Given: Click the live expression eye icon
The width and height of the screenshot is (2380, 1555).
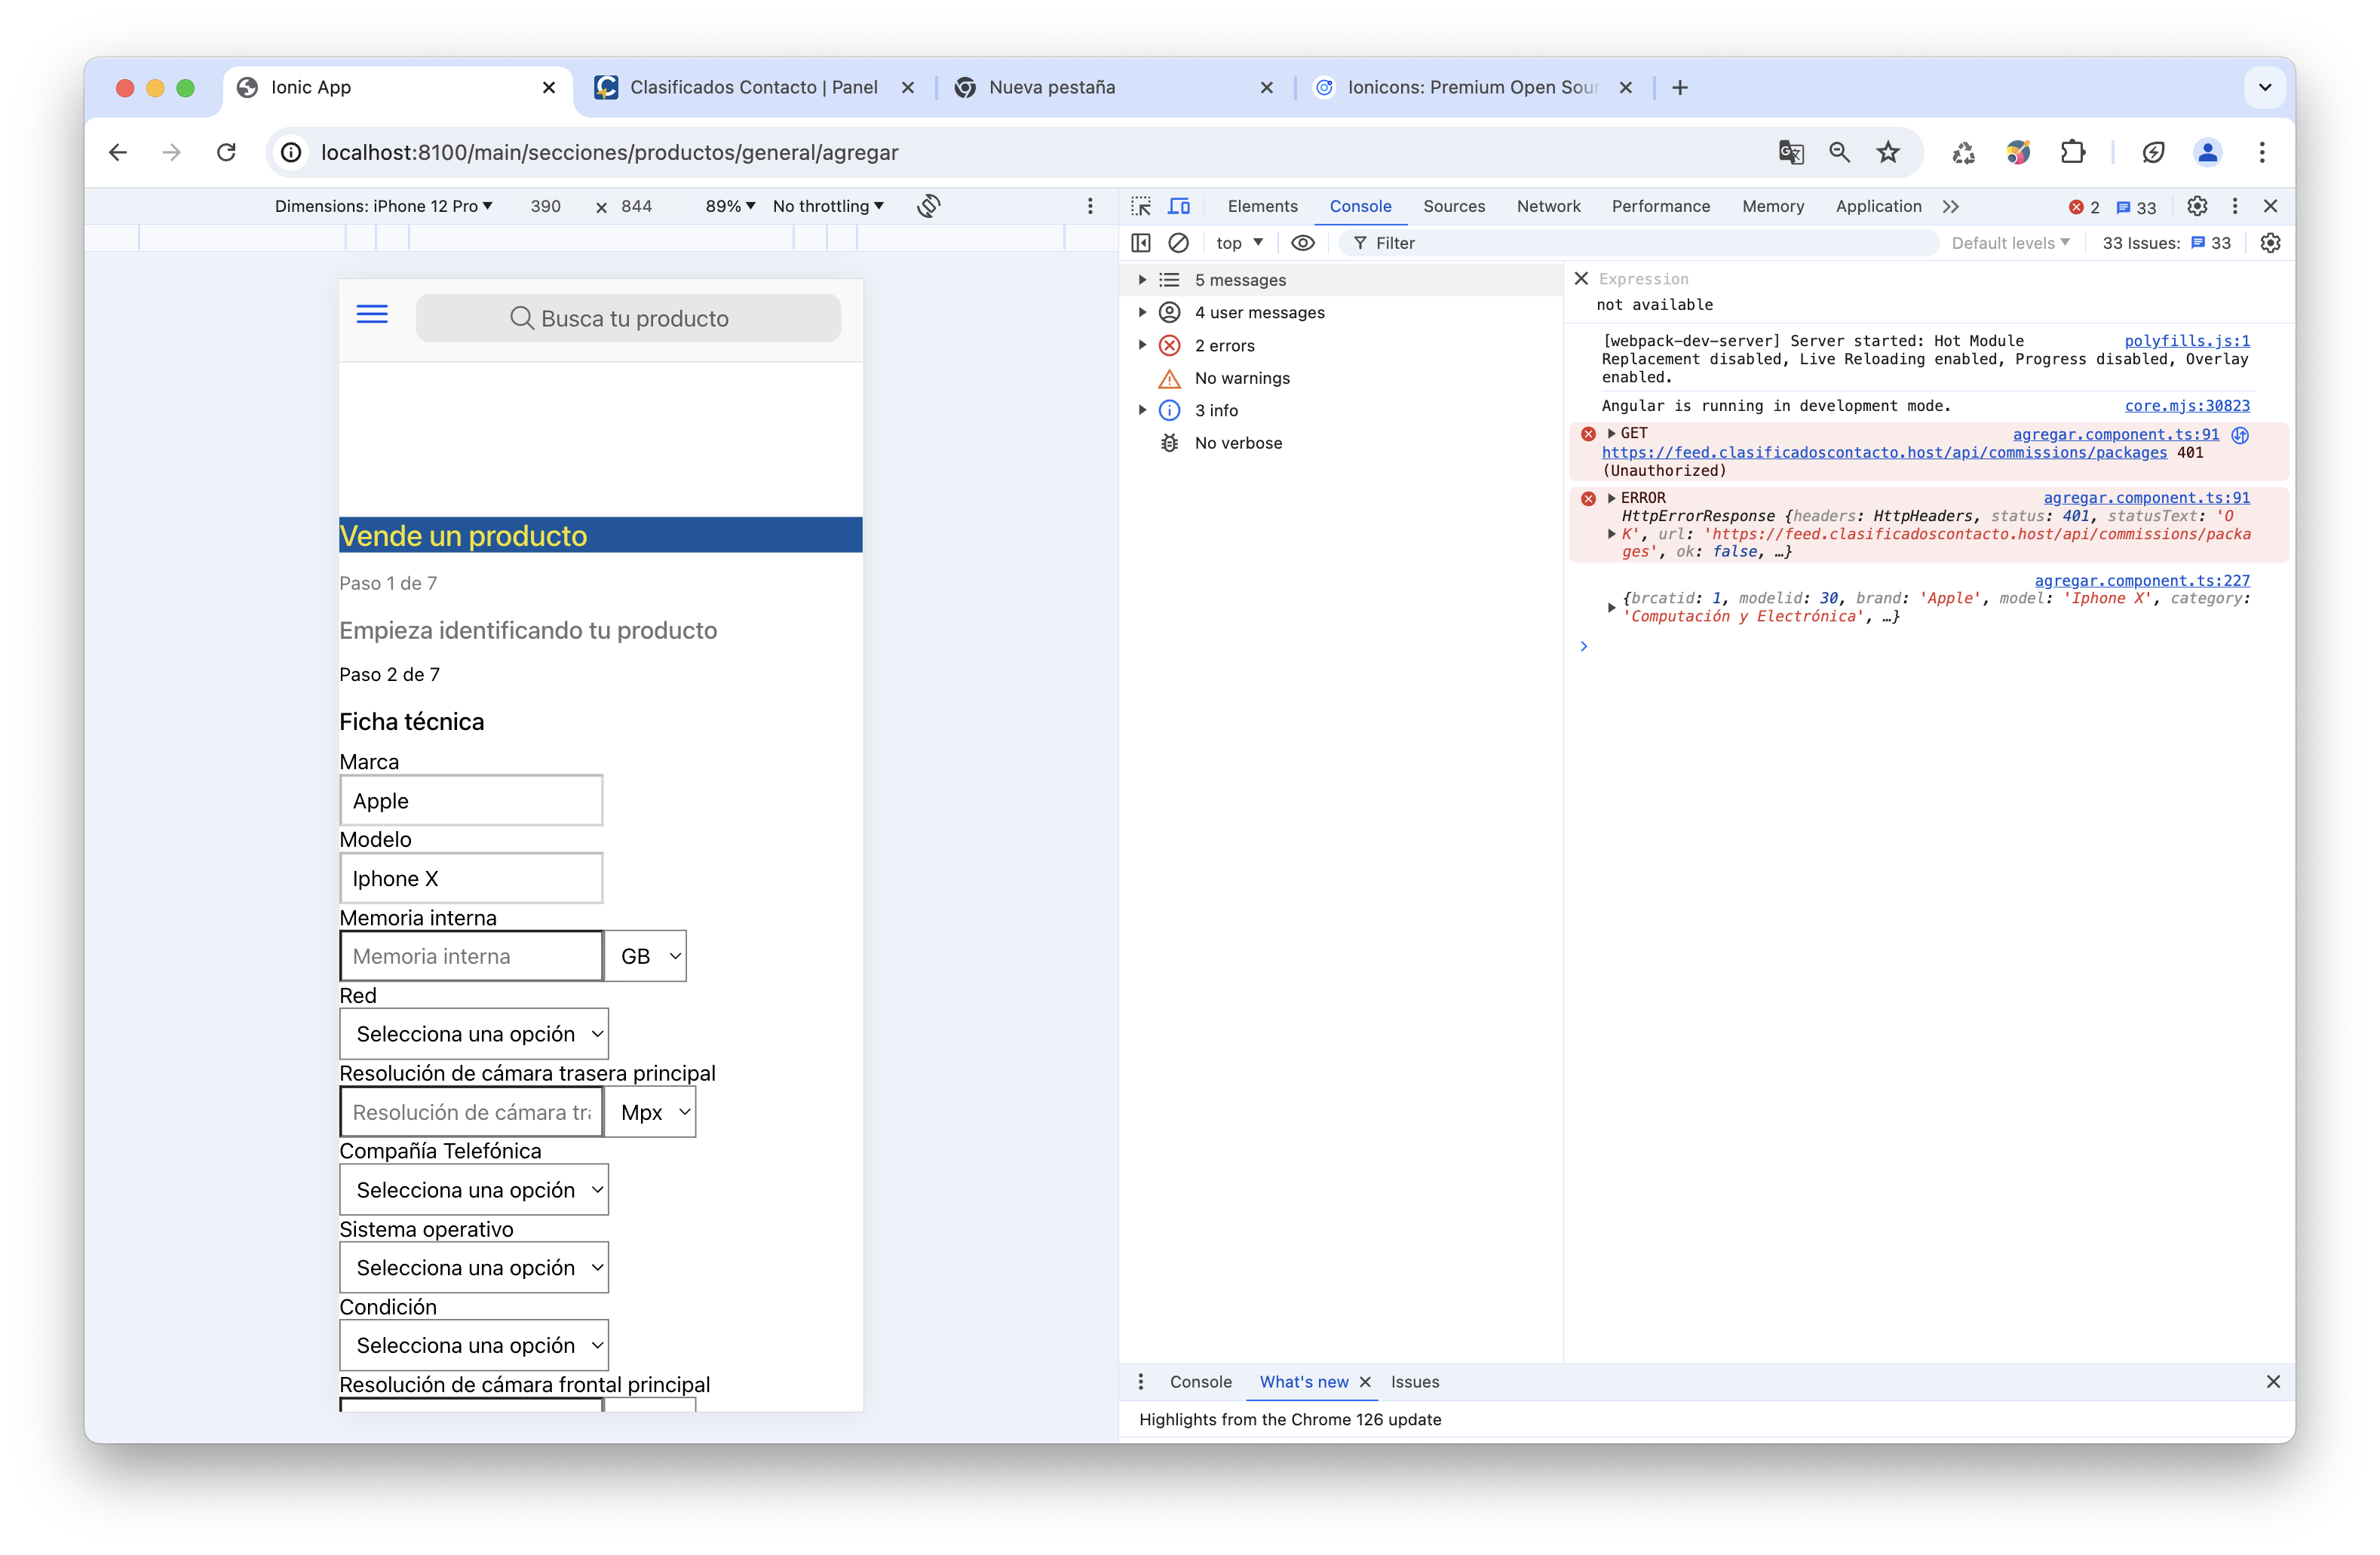Looking at the screenshot, I should click(1302, 243).
